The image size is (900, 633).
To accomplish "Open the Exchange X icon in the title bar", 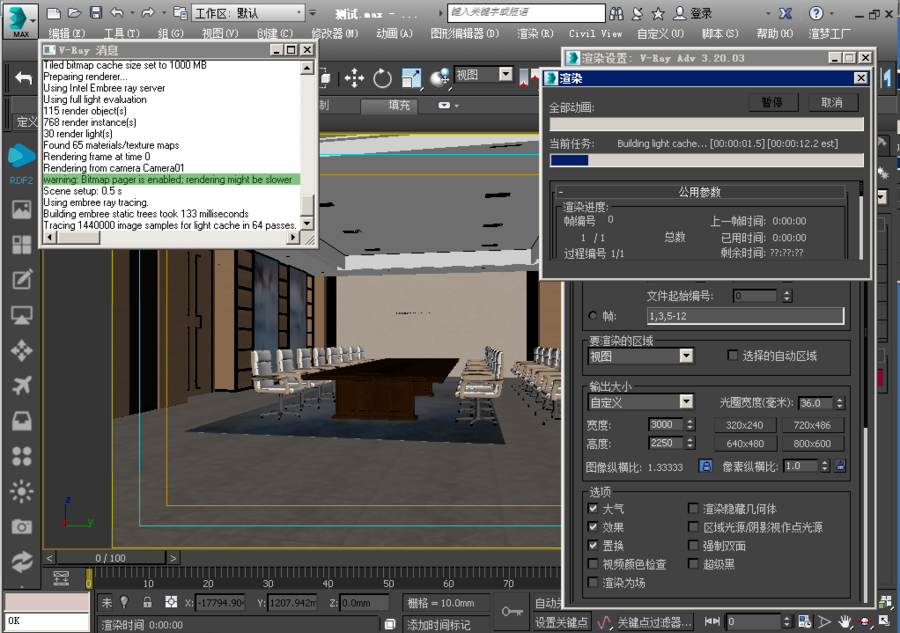I will [x=785, y=13].
